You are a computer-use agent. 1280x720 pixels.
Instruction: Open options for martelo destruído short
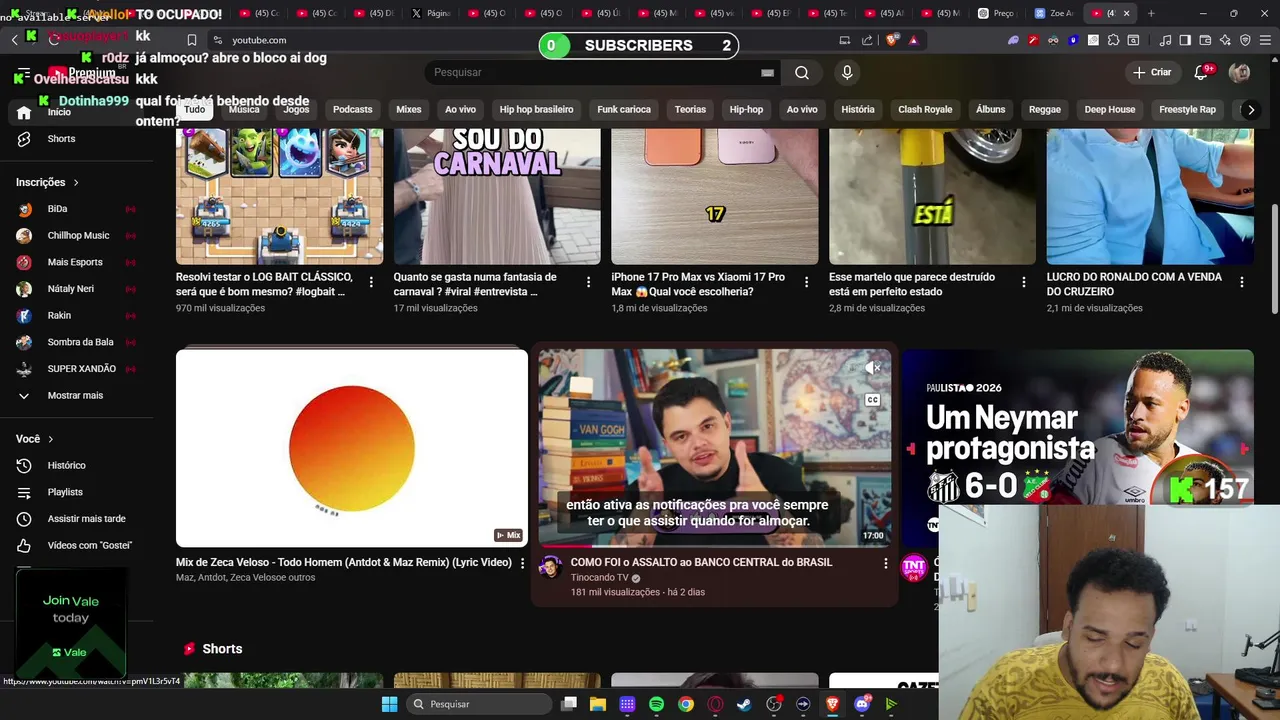coord(1023,283)
